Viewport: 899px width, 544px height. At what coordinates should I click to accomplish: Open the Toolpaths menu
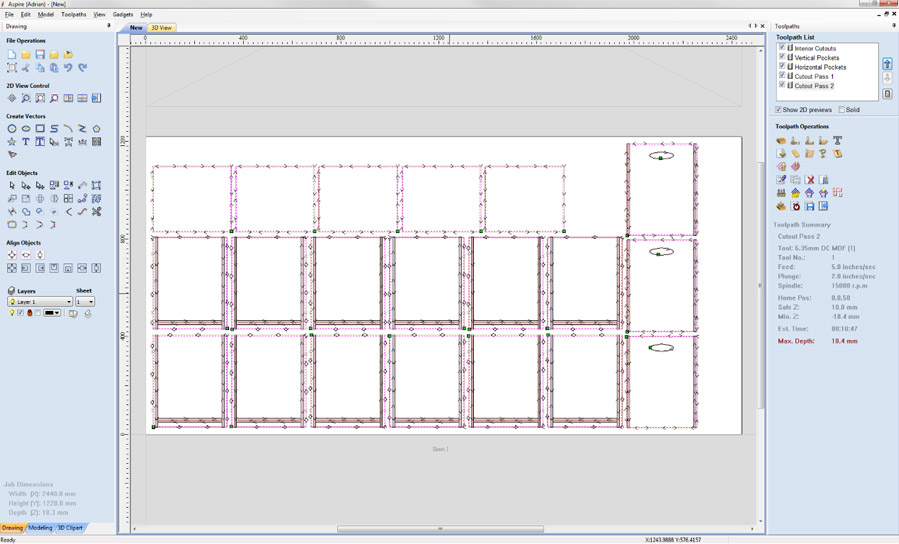73,14
